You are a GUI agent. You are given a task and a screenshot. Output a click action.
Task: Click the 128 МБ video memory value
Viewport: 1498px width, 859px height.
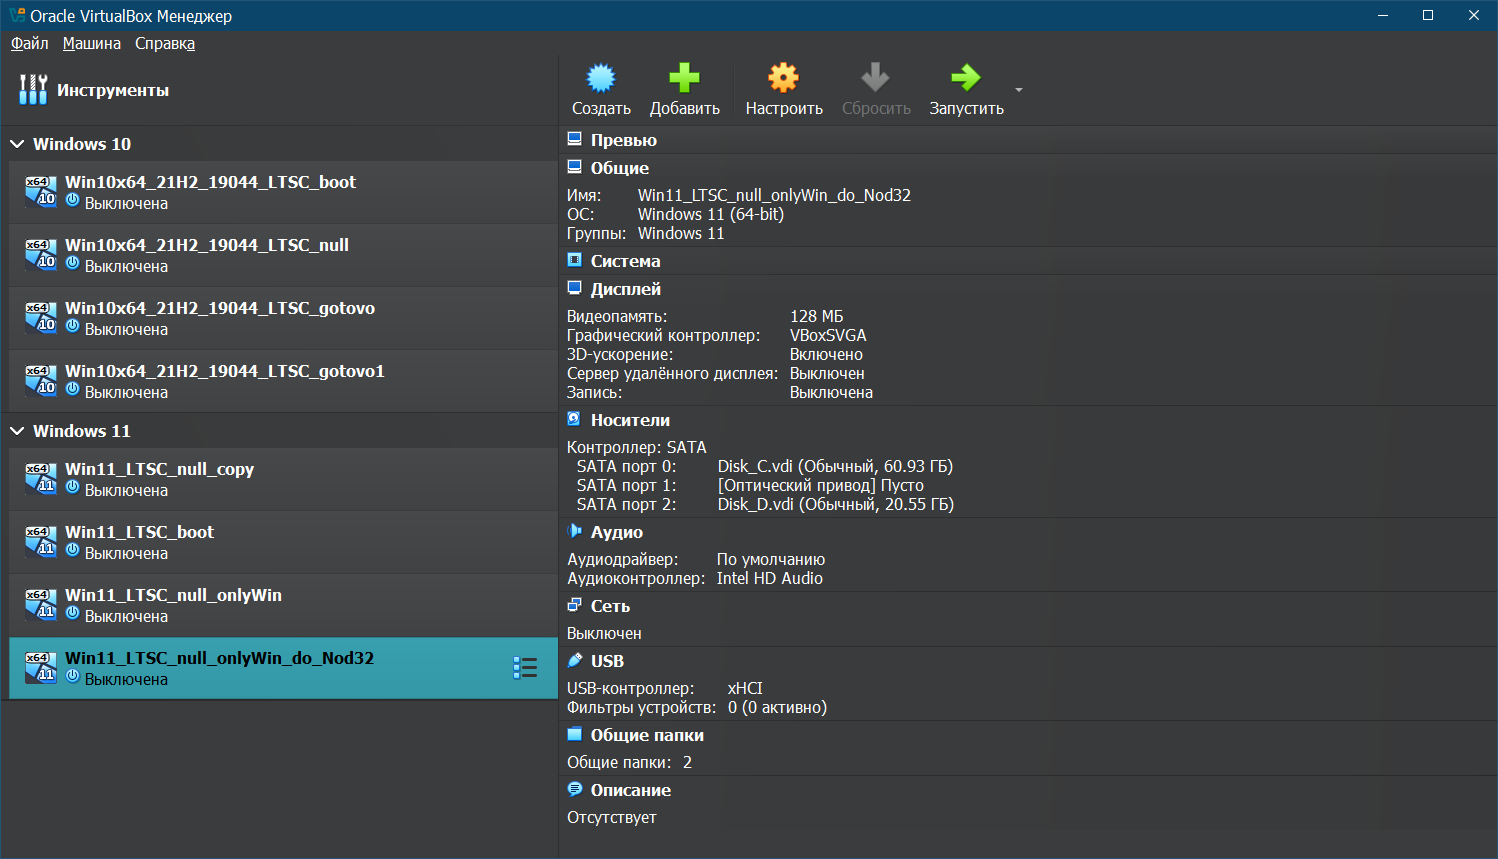point(816,316)
